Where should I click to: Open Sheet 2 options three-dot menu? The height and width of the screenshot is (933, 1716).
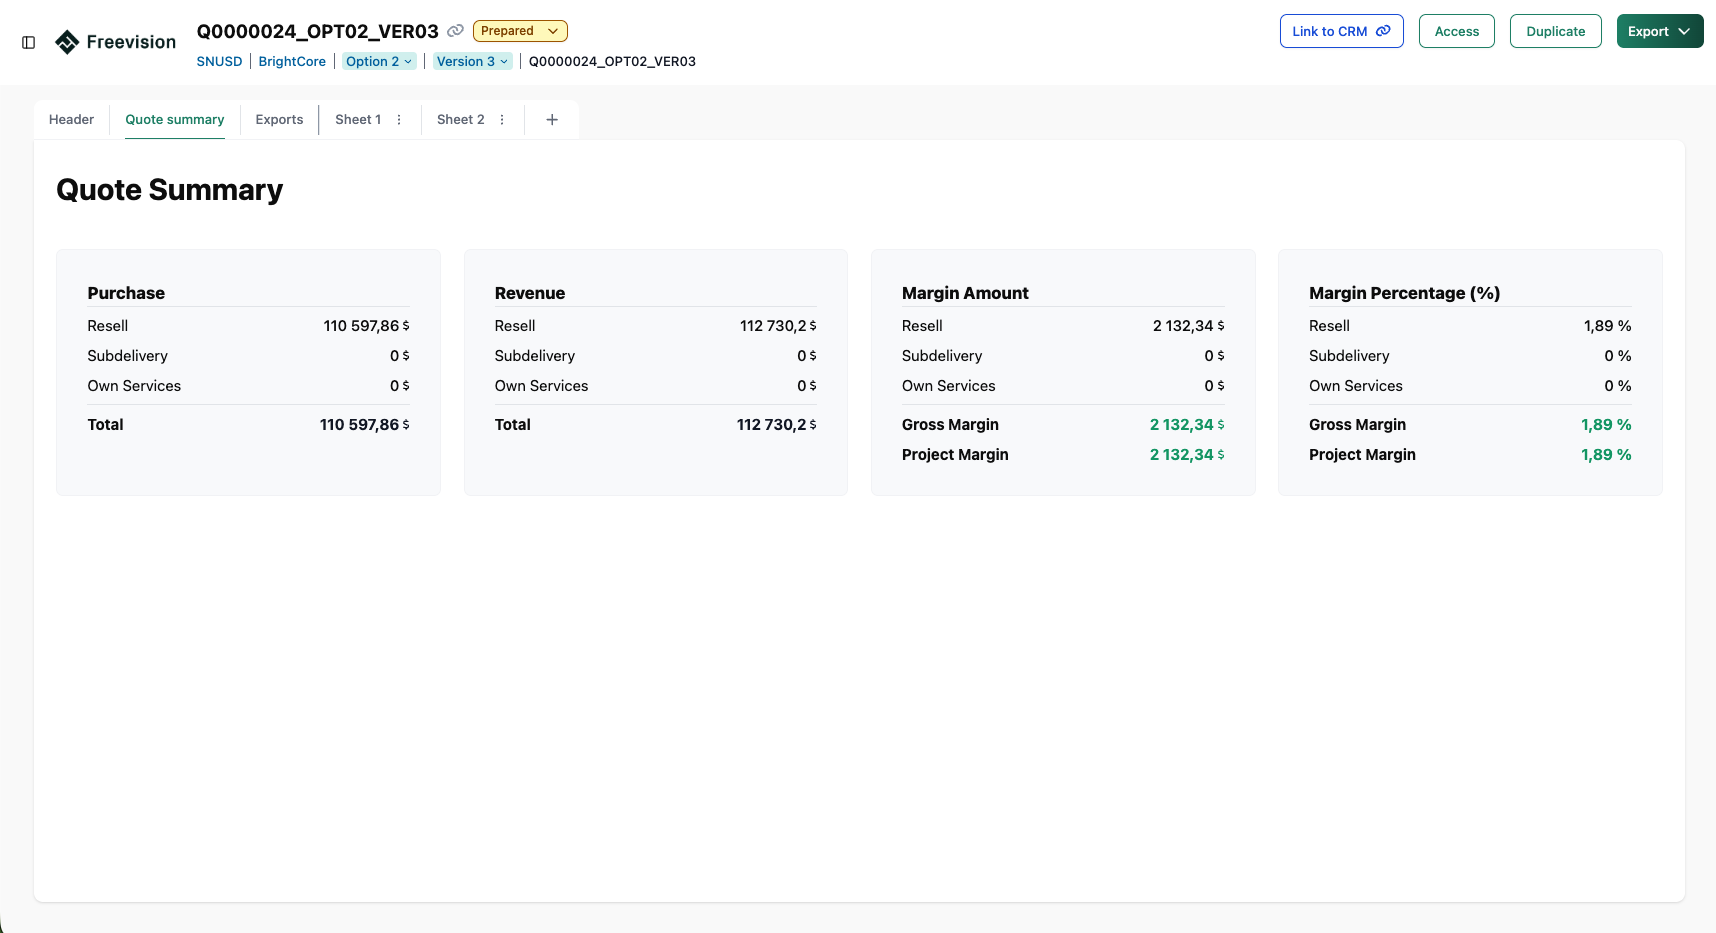[x=502, y=120]
